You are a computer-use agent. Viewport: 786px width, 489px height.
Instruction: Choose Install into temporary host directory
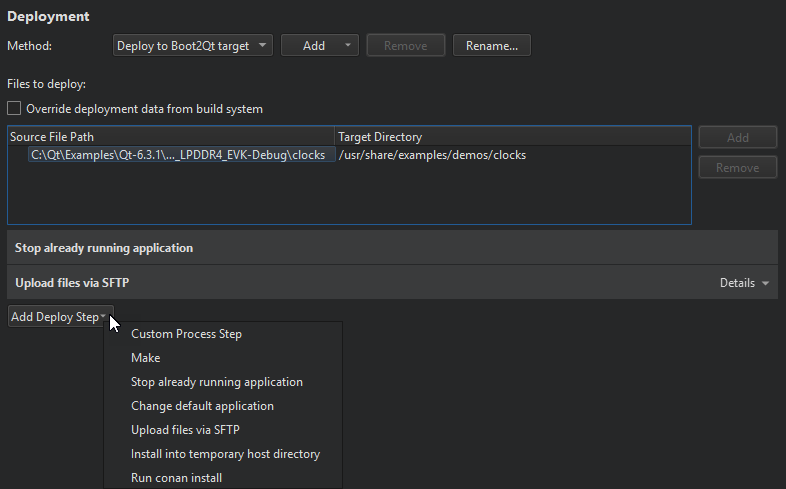225,454
